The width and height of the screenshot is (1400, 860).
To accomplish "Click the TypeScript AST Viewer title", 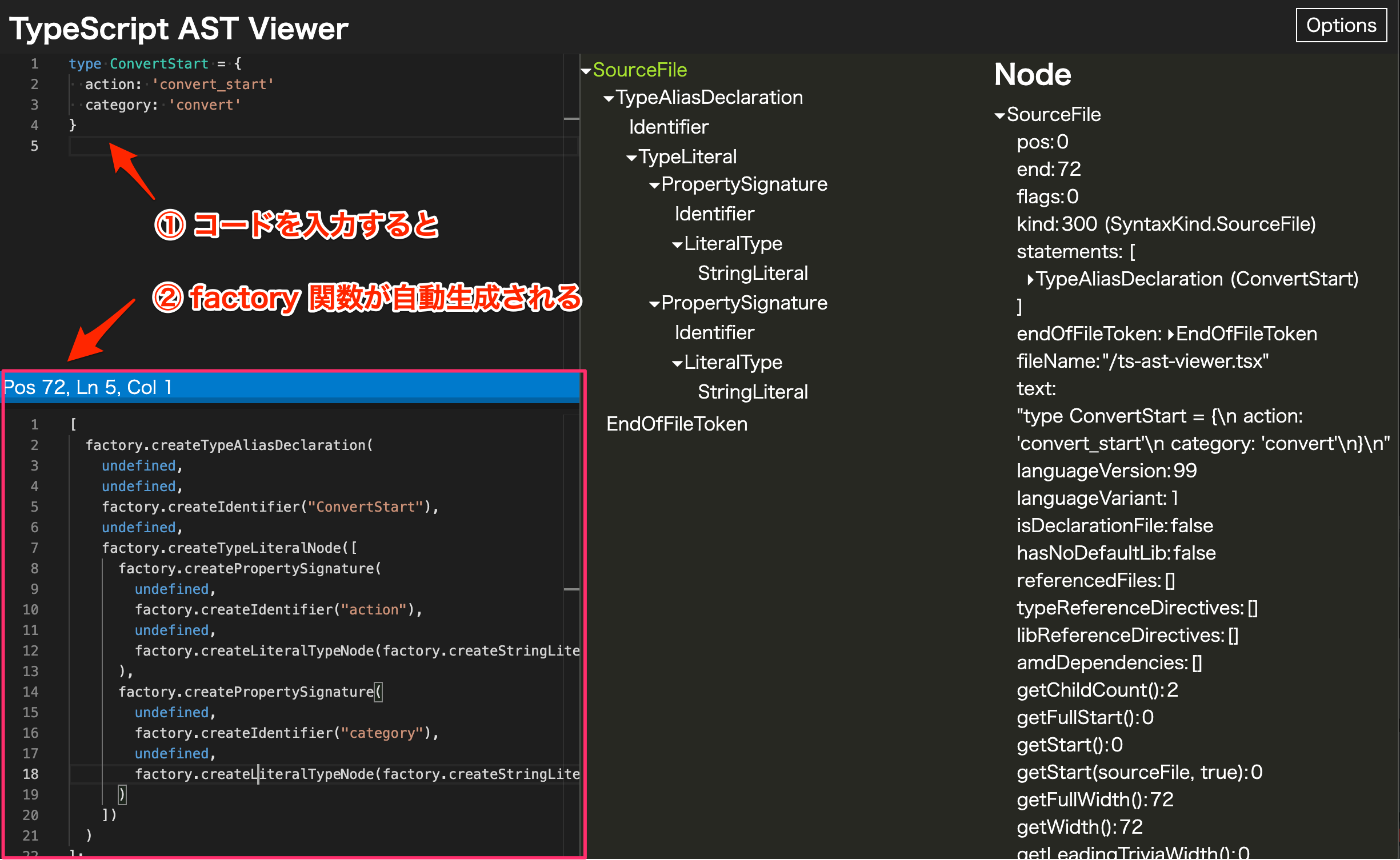I will 179,28.
